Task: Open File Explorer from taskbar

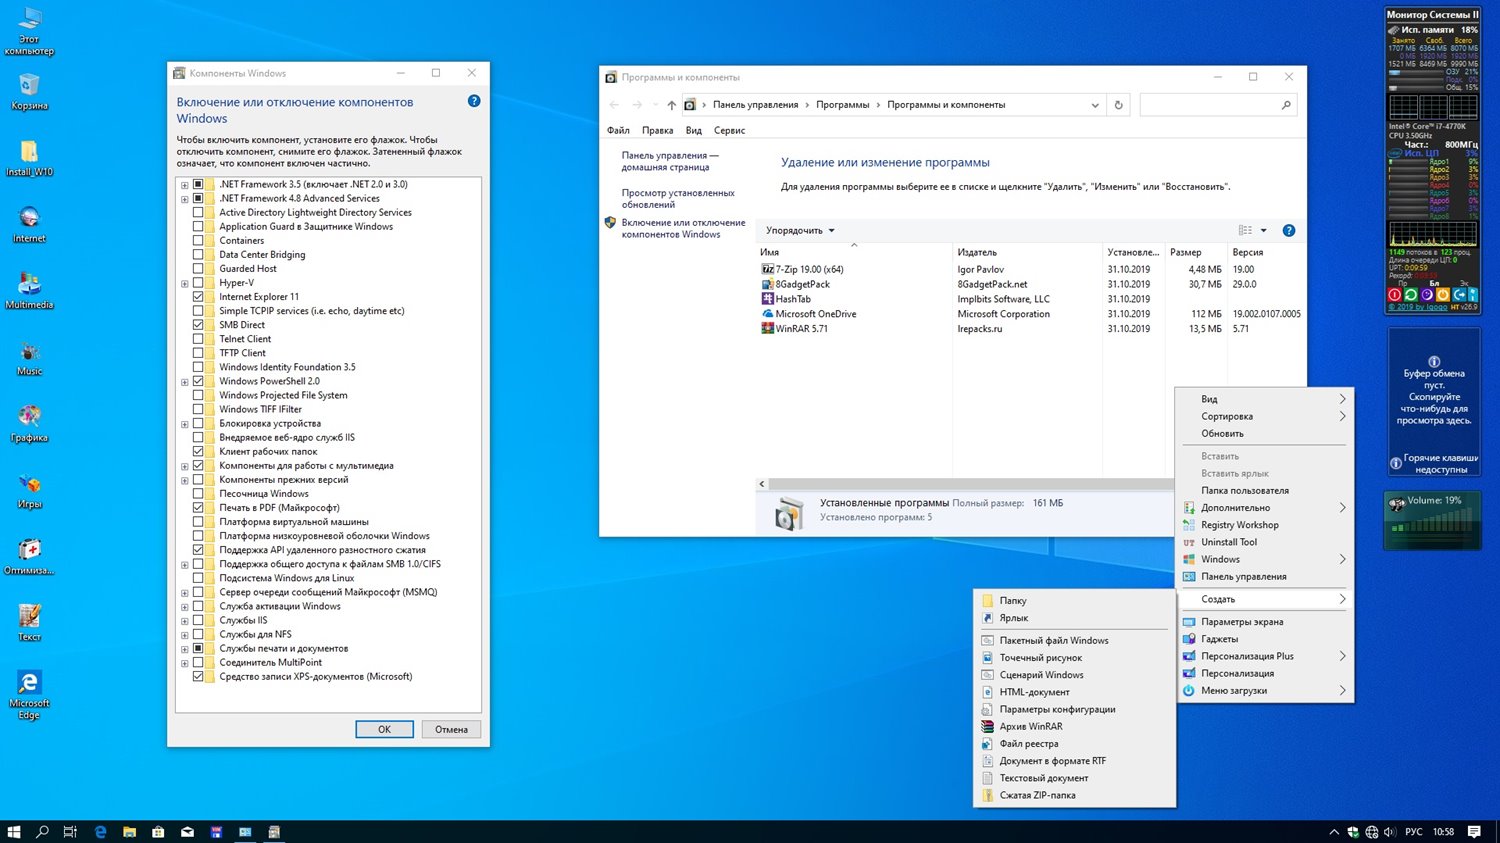Action: (x=129, y=831)
